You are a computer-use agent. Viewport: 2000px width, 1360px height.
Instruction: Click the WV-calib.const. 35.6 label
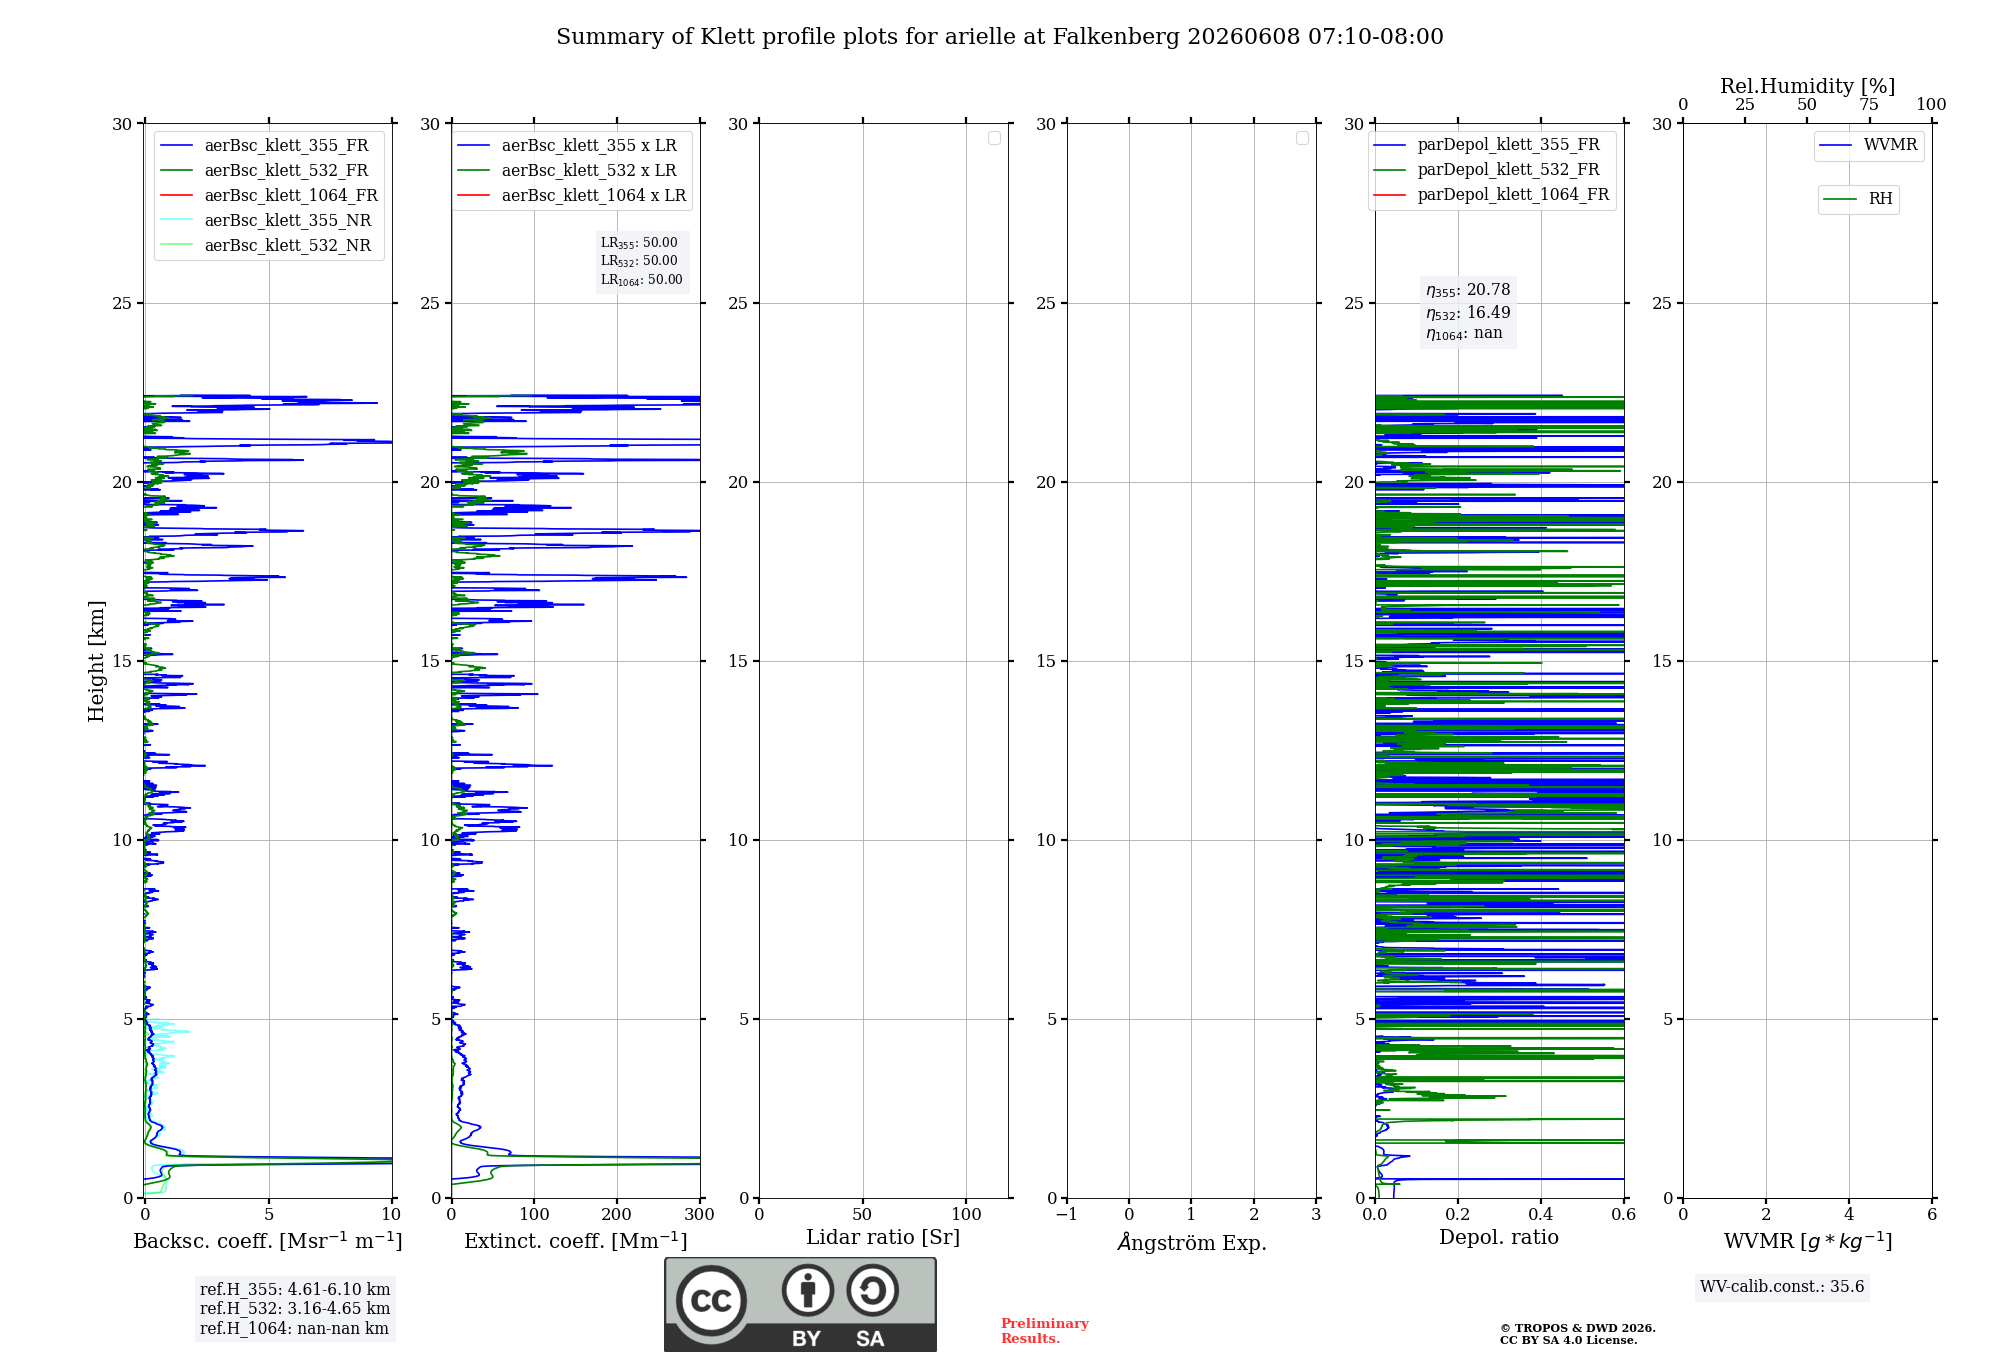1782,1287
